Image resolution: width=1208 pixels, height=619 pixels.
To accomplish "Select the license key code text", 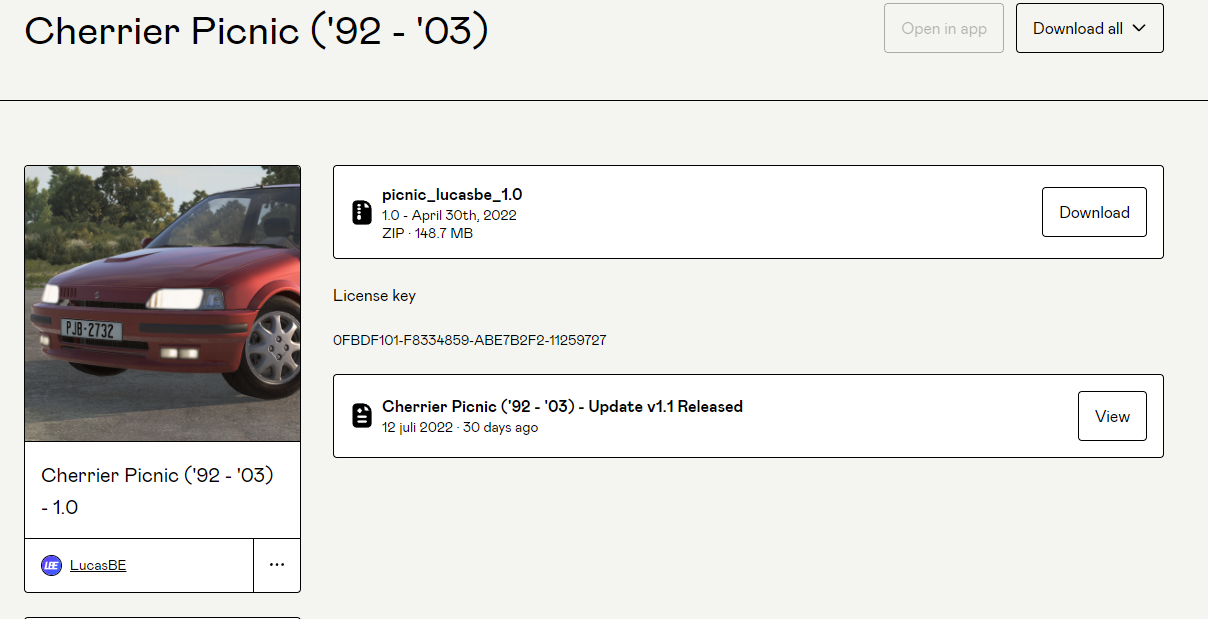I will pyautogui.click(x=469, y=340).
